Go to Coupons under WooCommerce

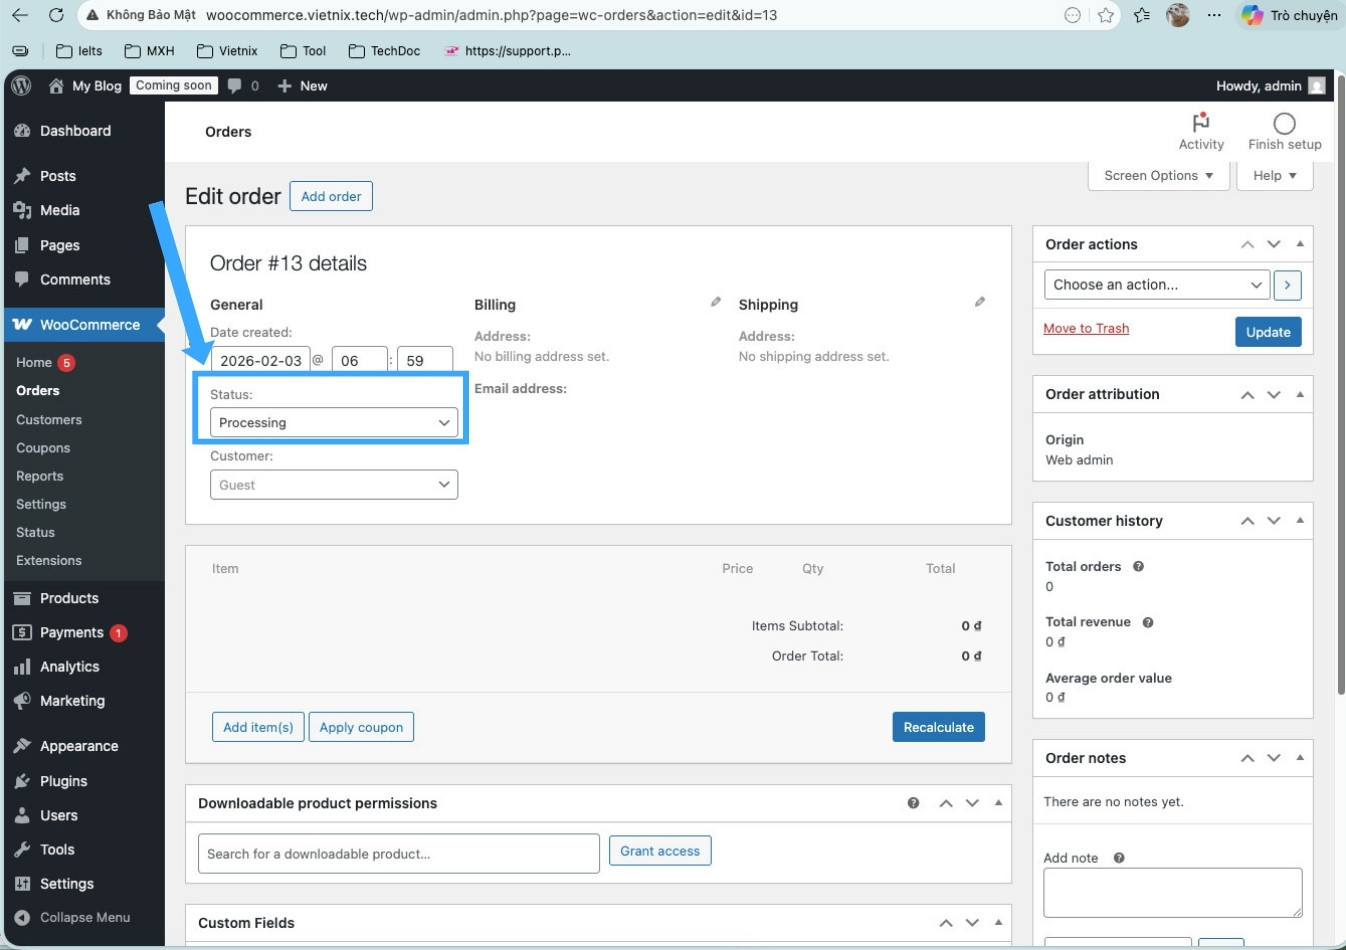tap(43, 448)
